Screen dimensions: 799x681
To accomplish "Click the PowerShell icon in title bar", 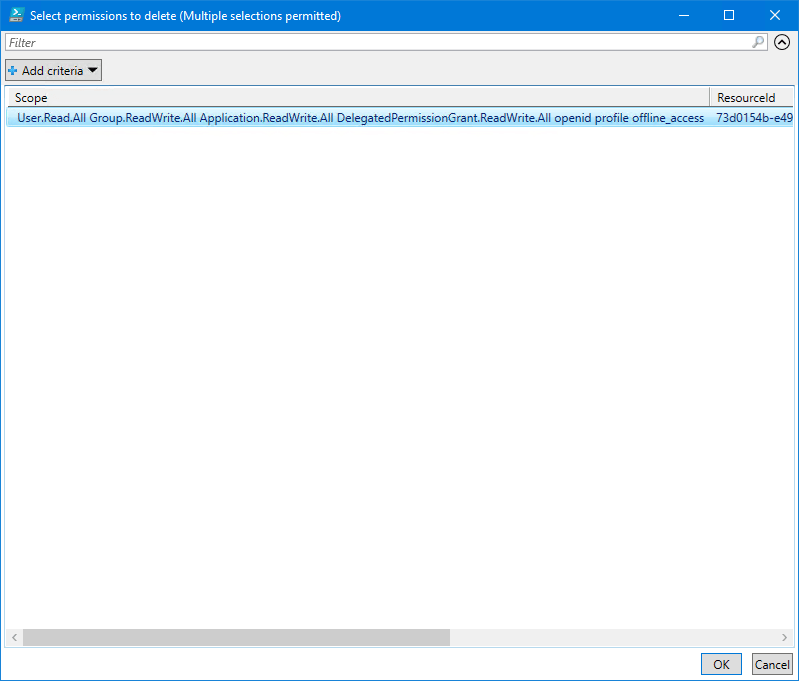I will (16, 16).
